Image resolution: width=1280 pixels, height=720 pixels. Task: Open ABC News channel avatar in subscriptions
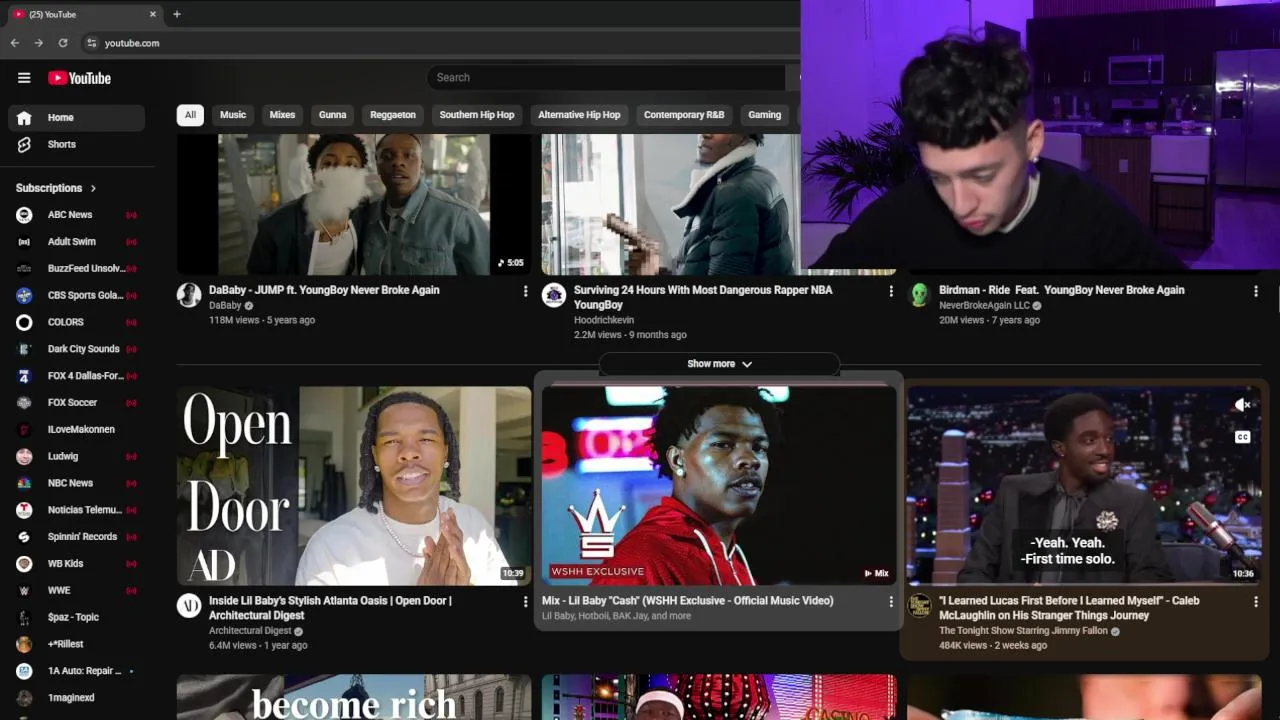(x=24, y=215)
